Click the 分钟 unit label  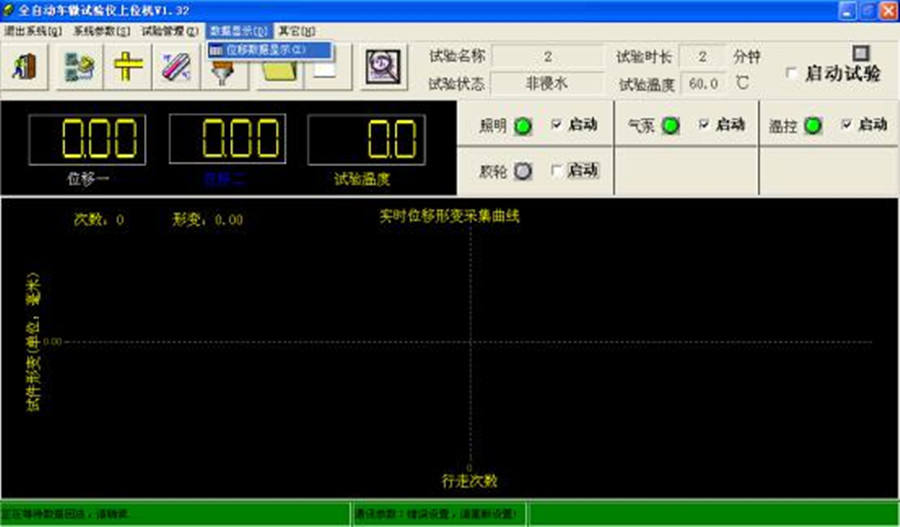point(746,56)
